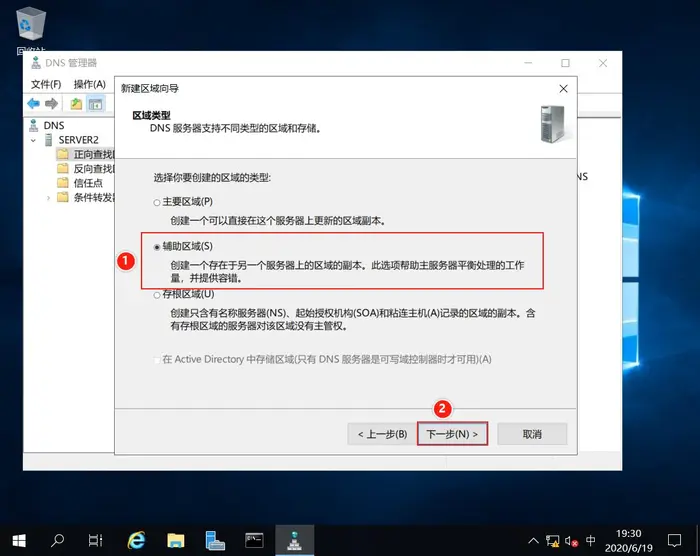Click the DNS Manager taskbar icon
Image resolution: width=700 pixels, height=556 pixels.
pos(295,541)
